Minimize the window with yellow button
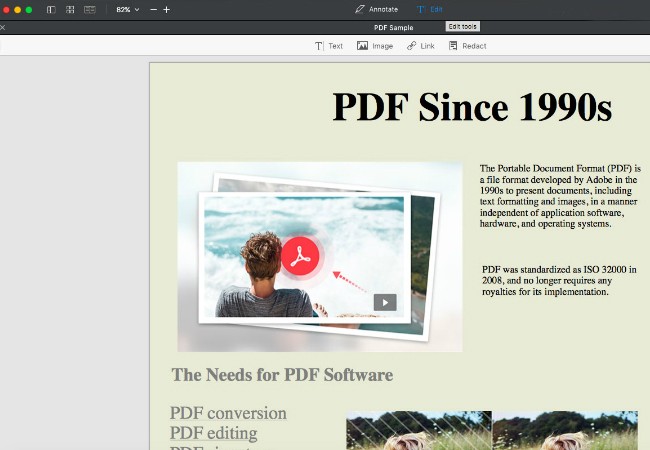This screenshot has width=650, height=450. pos(17,10)
